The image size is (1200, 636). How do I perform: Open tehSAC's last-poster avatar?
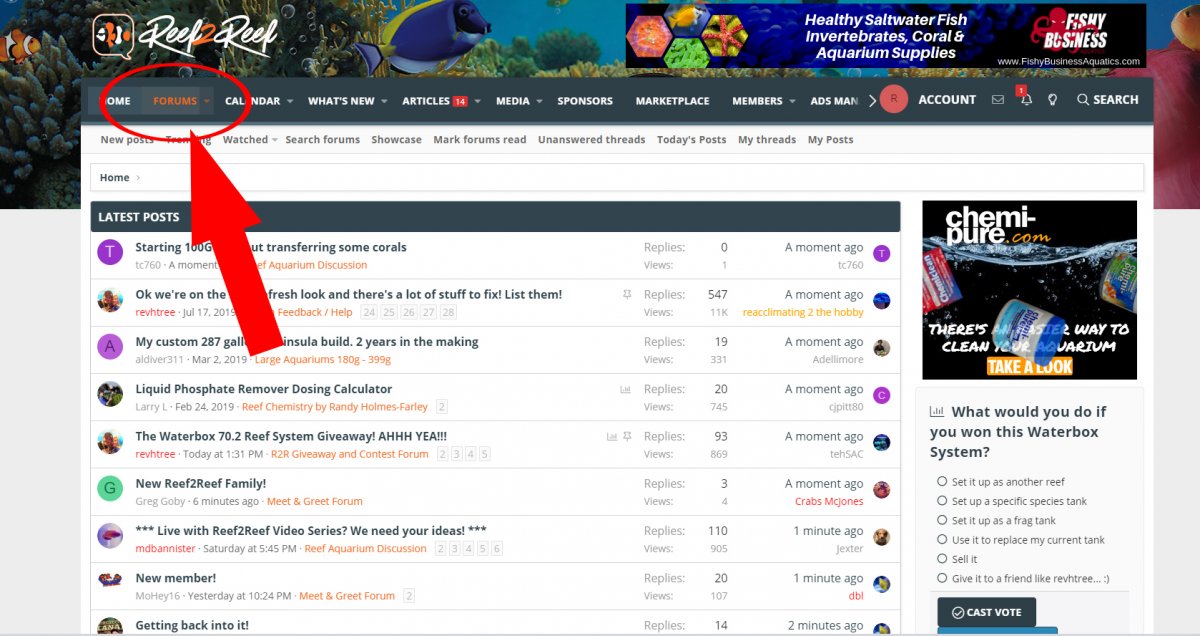click(x=881, y=442)
